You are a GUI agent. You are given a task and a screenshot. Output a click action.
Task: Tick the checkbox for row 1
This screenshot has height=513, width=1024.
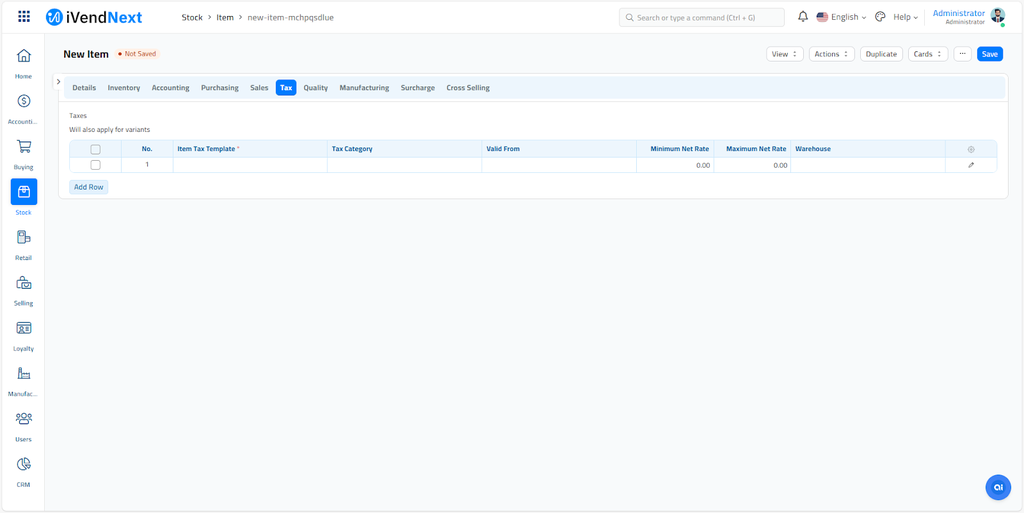pyautogui.click(x=95, y=165)
